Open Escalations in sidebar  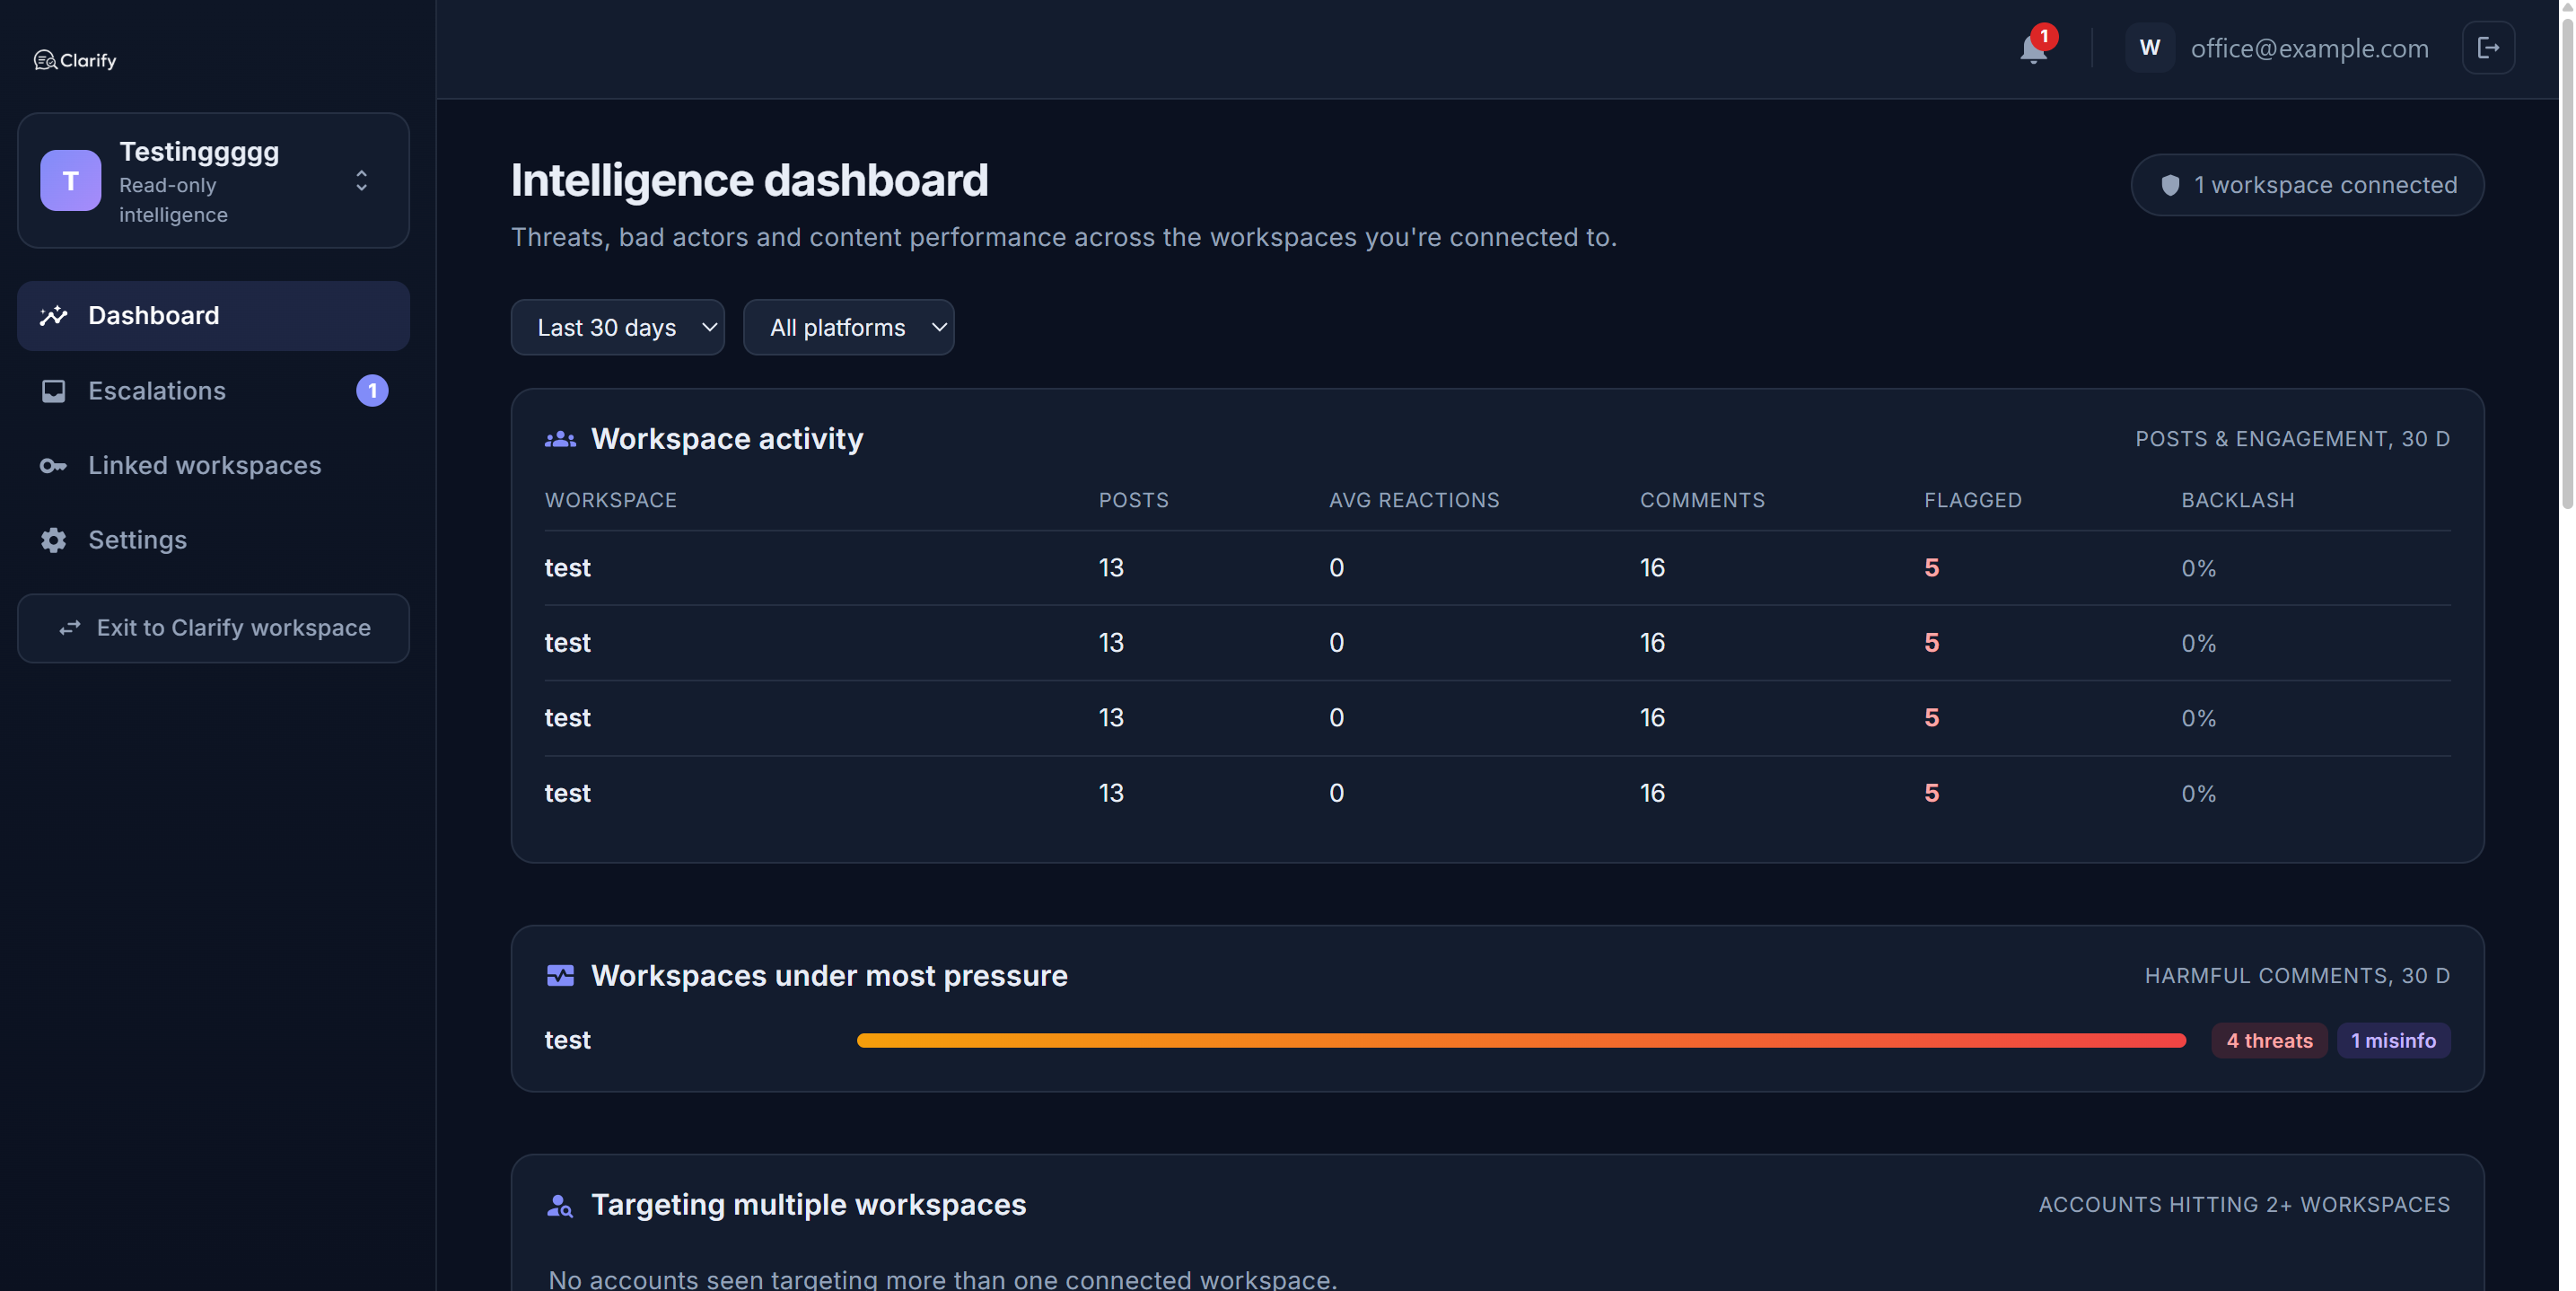tap(213, 391)
